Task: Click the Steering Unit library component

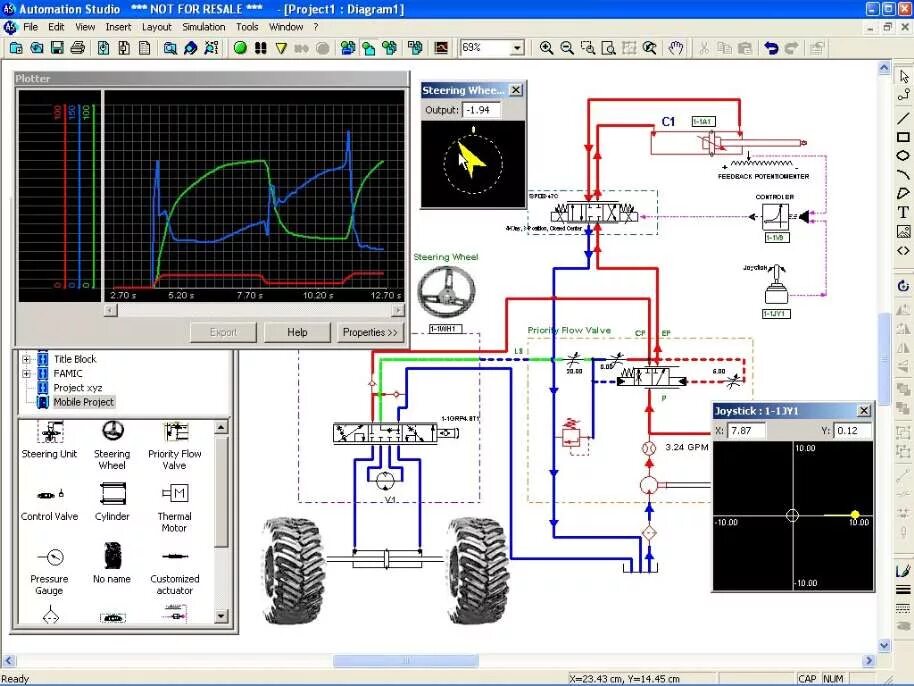Action: click(x=50, y=441)
